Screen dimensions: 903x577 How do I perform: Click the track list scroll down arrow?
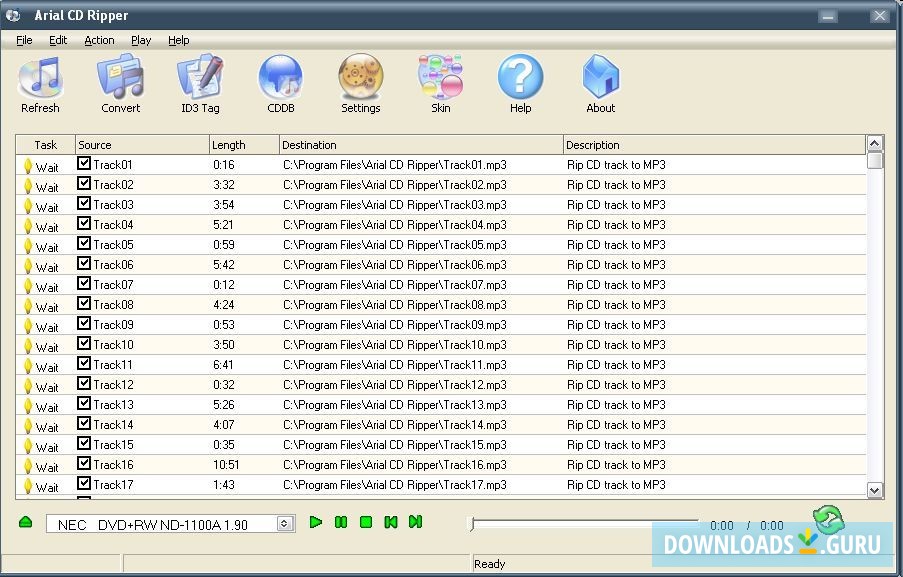(x=875, y=490)
